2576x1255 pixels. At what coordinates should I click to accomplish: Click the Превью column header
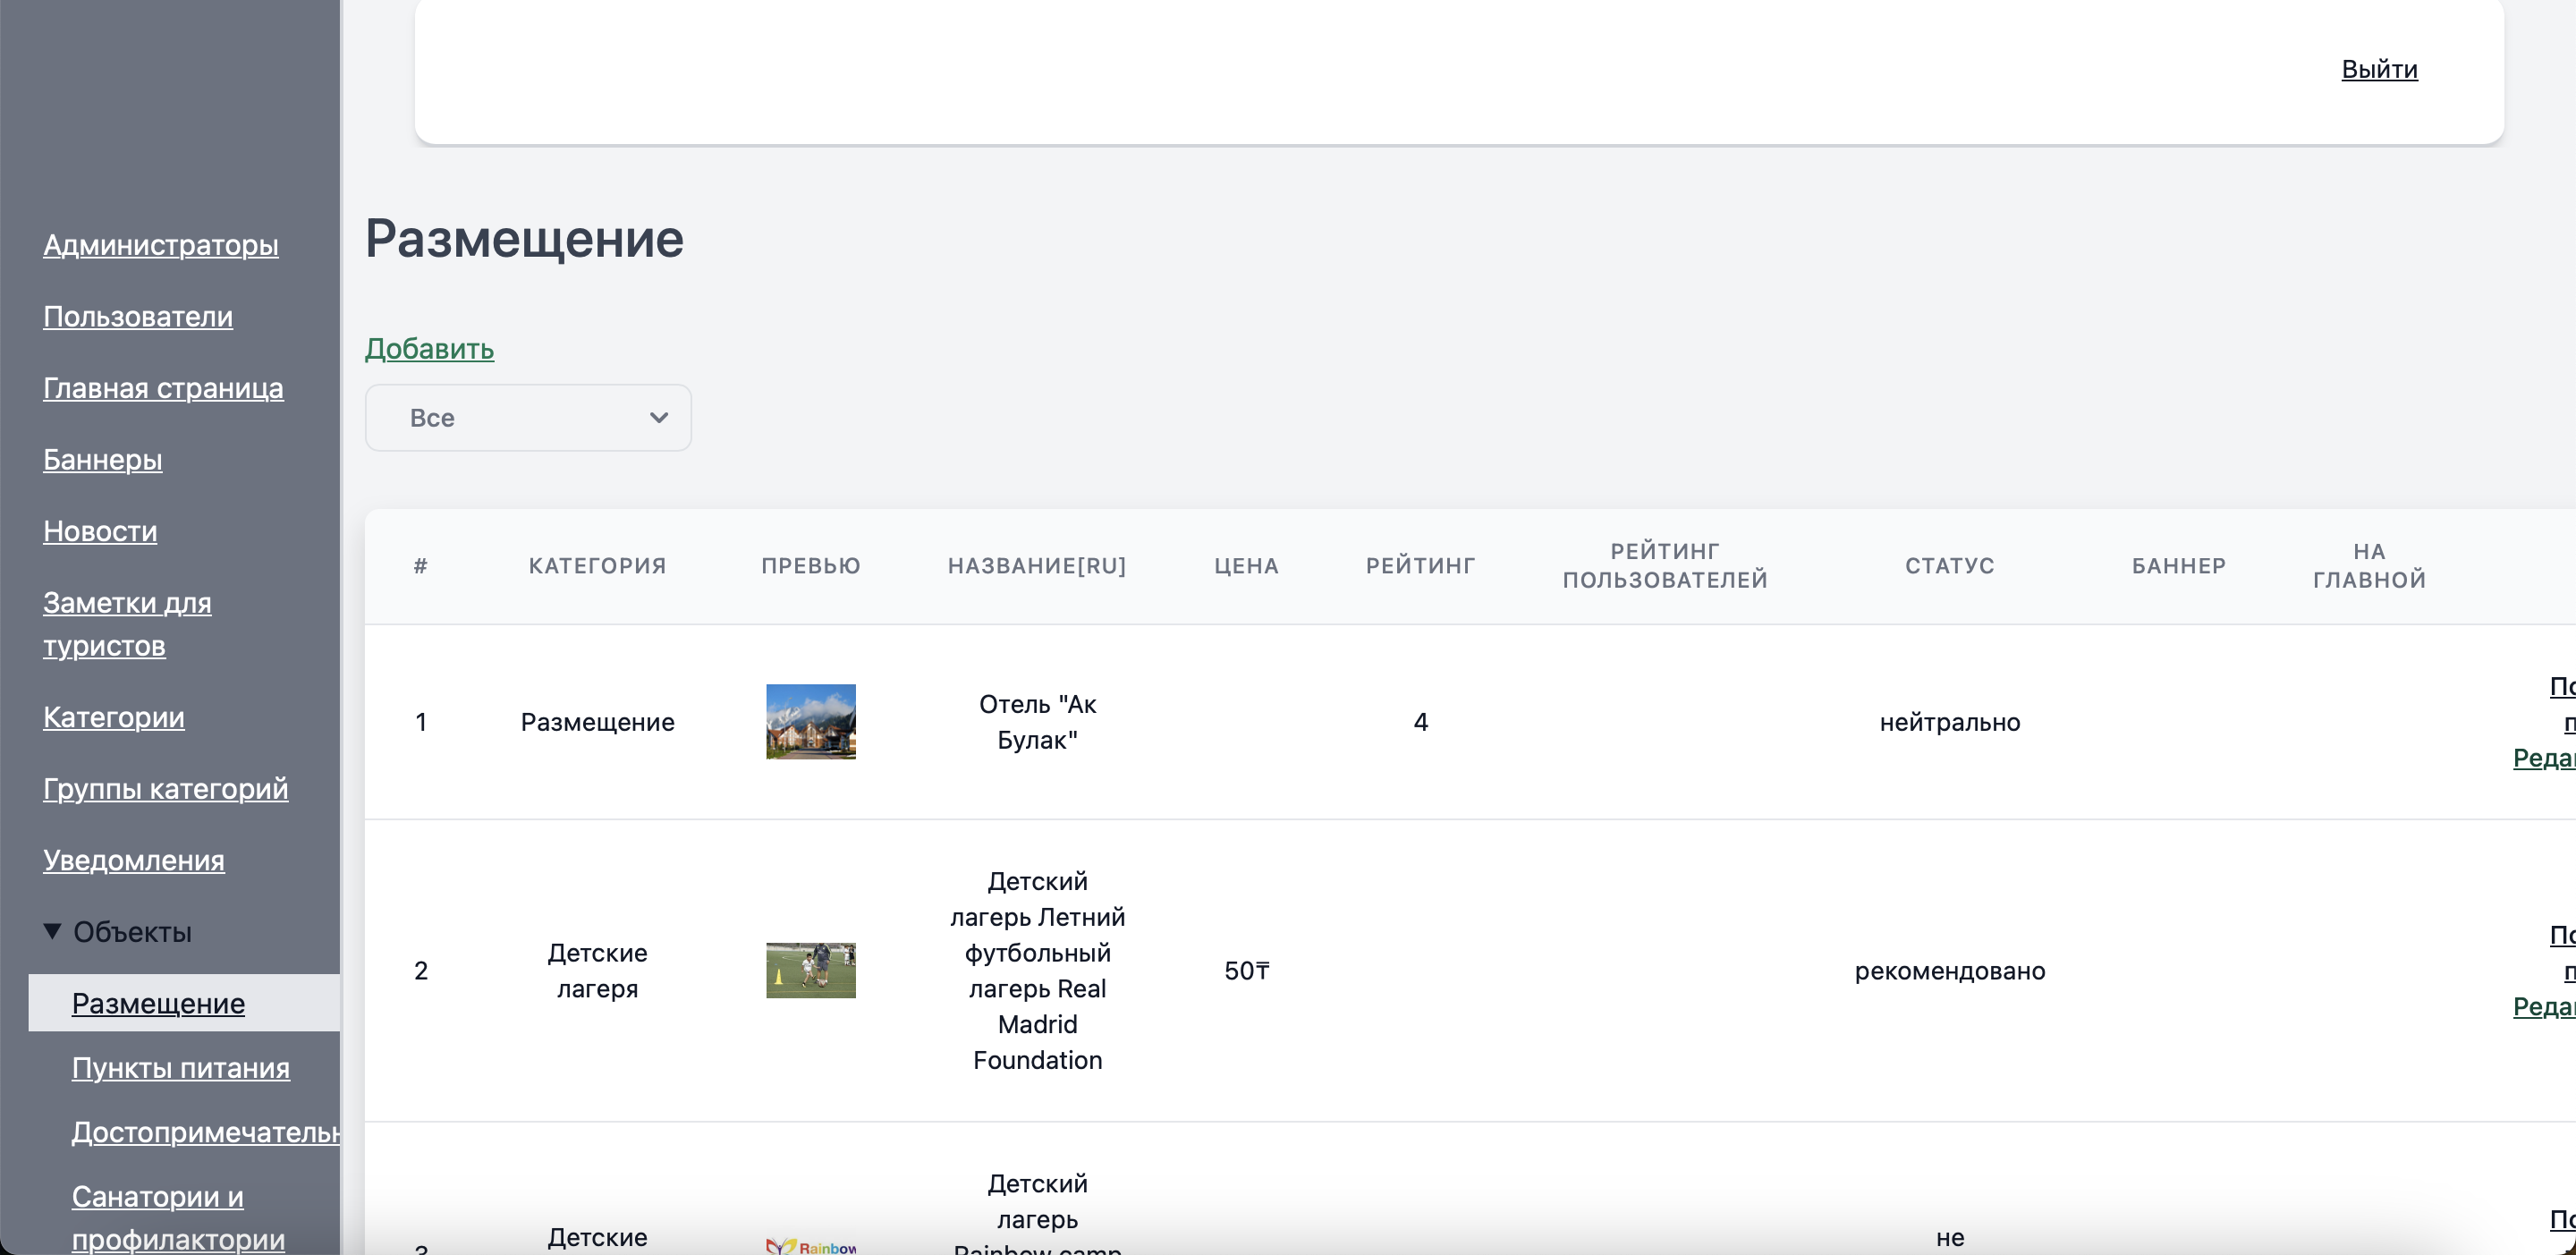coord(811,566)
